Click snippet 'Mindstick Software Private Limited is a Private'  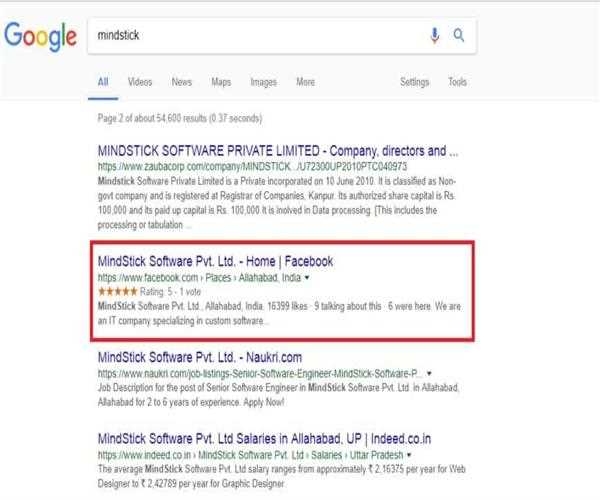pyautogui.click(x=277, y=203)
